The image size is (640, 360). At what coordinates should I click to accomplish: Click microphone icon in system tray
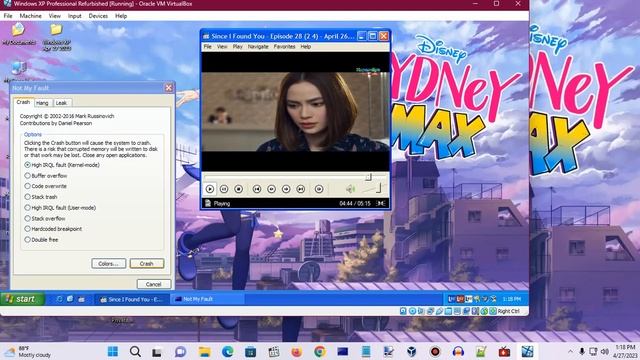tap(582, 351)
